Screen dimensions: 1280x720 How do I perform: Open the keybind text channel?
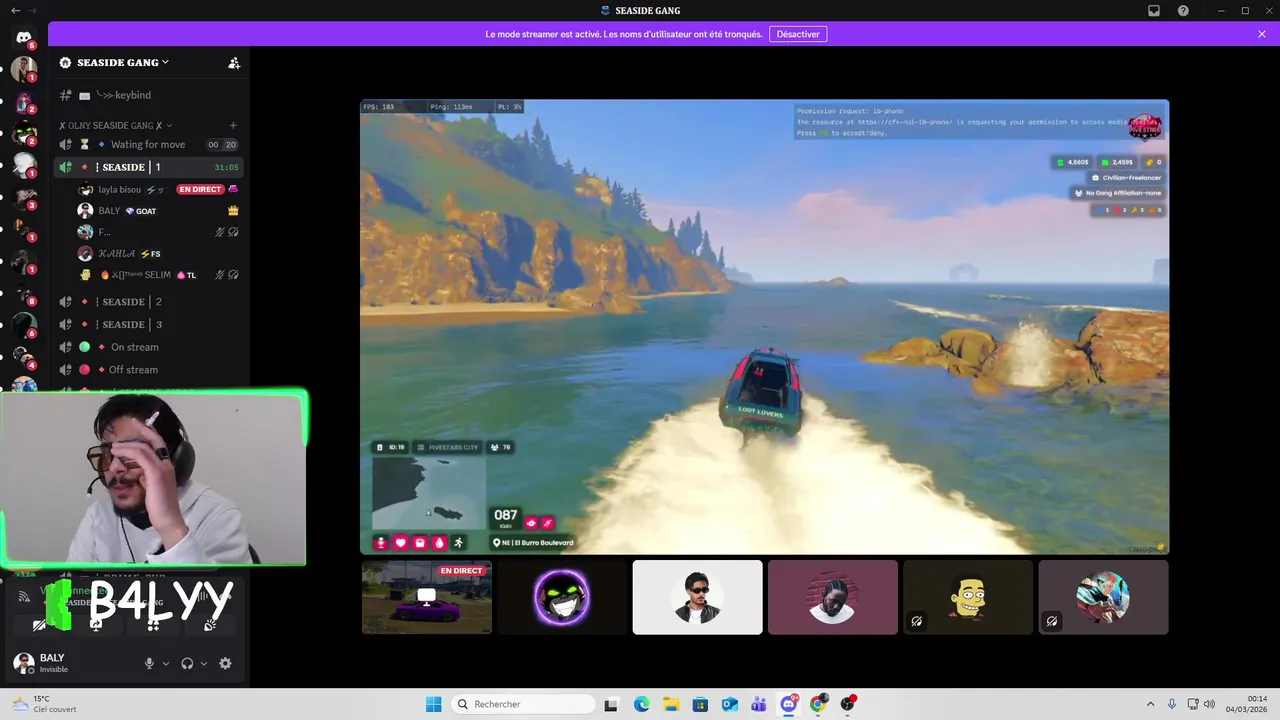[x=148, y=95]
